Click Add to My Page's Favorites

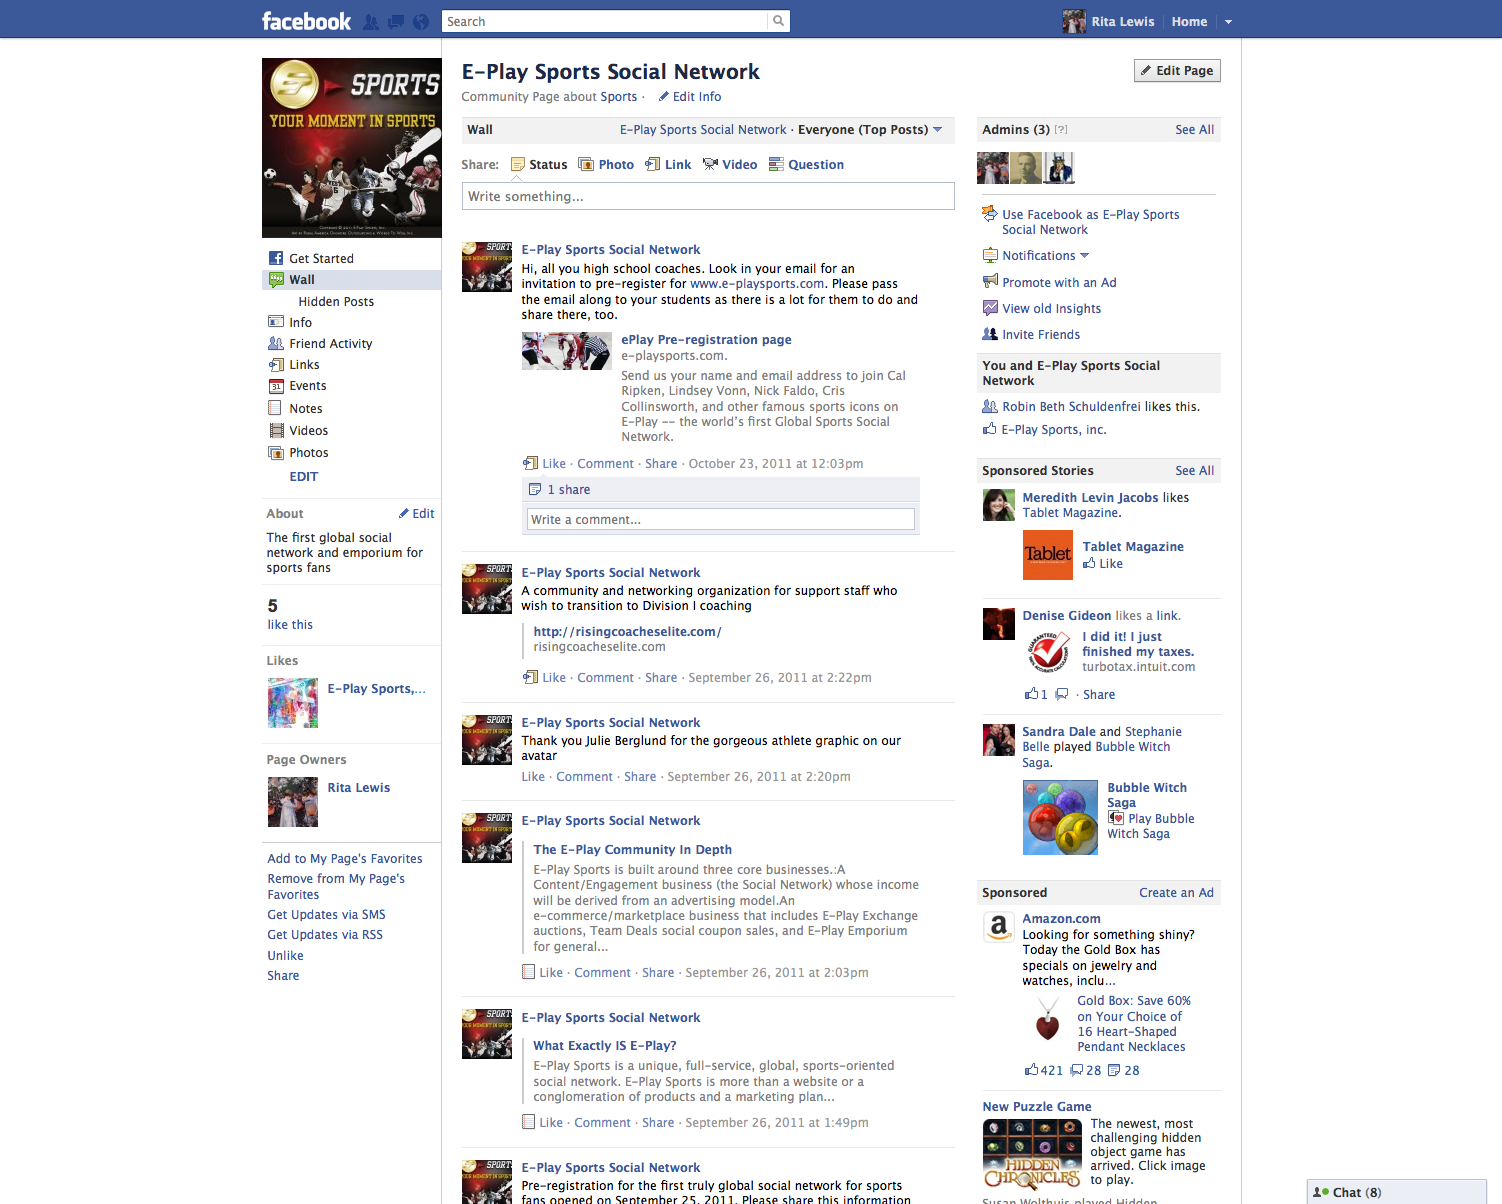(345, 859)
